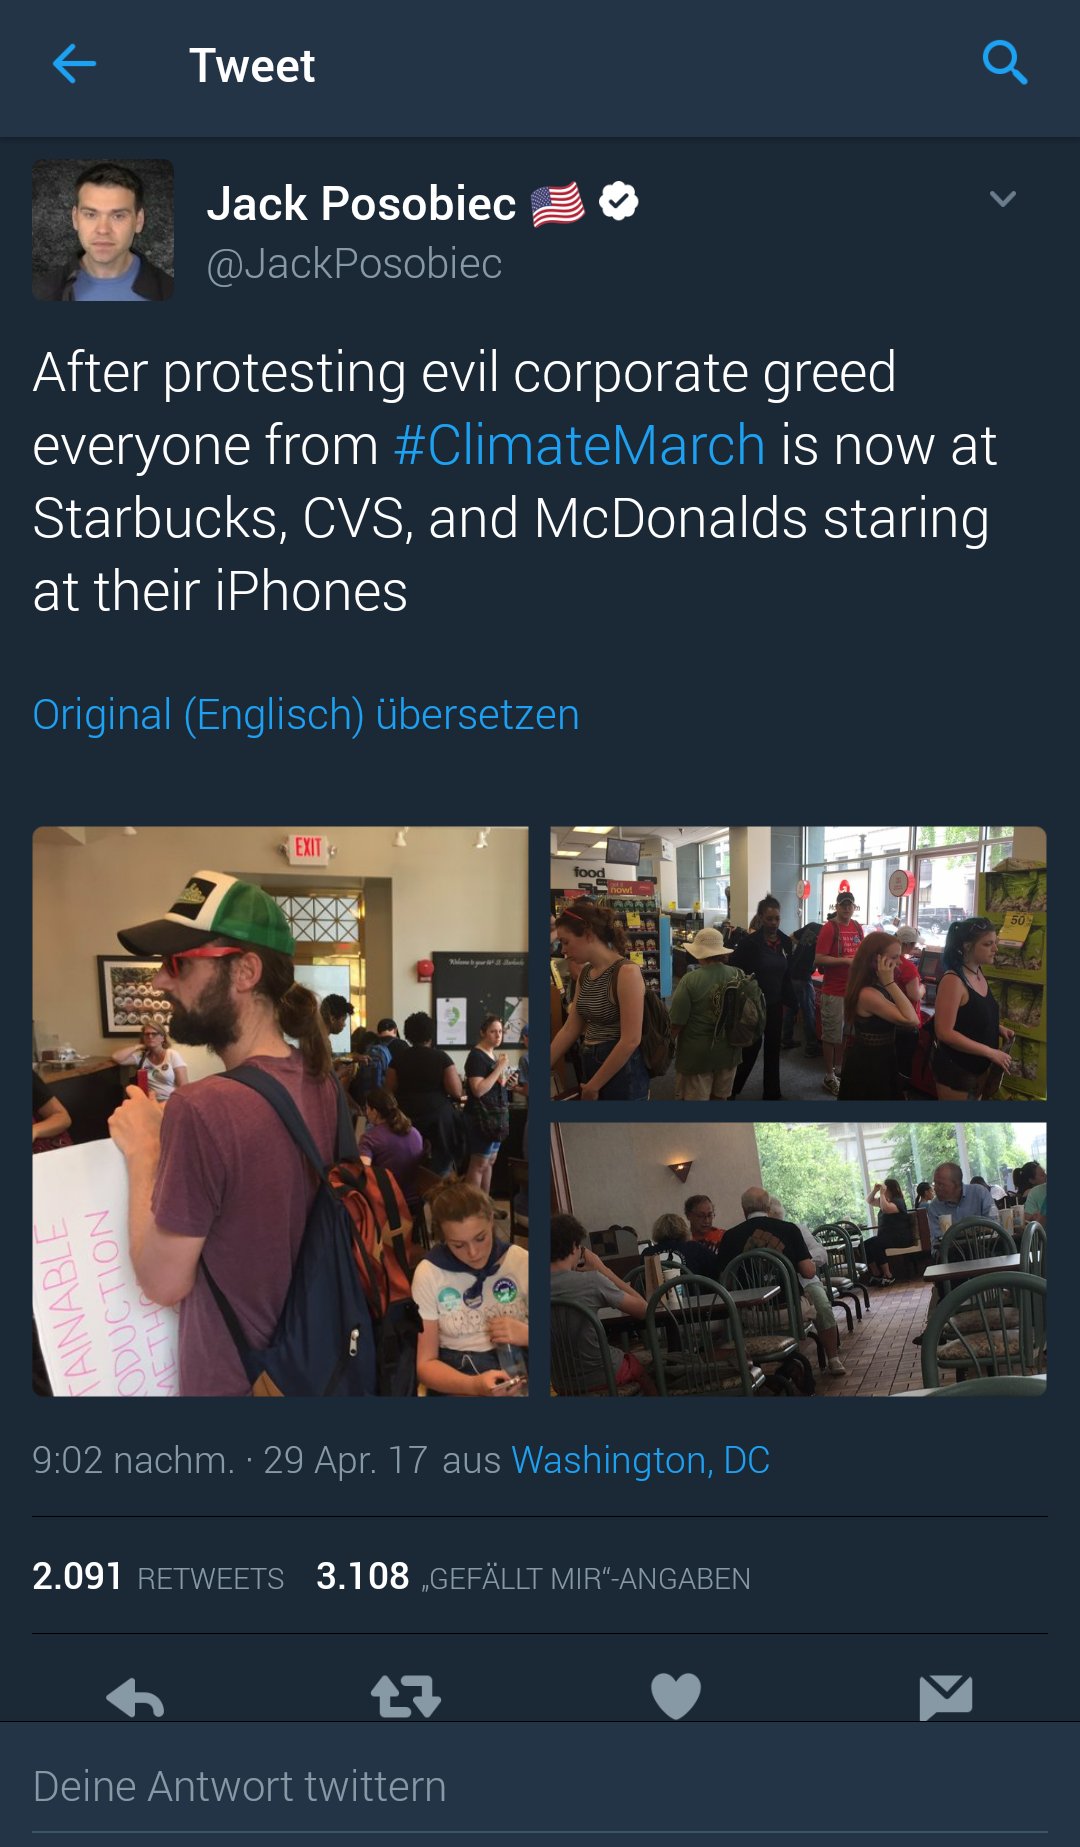Expand tweet options with the chevron
Screen dimensions: 1080x1847
pos(1002,199)
